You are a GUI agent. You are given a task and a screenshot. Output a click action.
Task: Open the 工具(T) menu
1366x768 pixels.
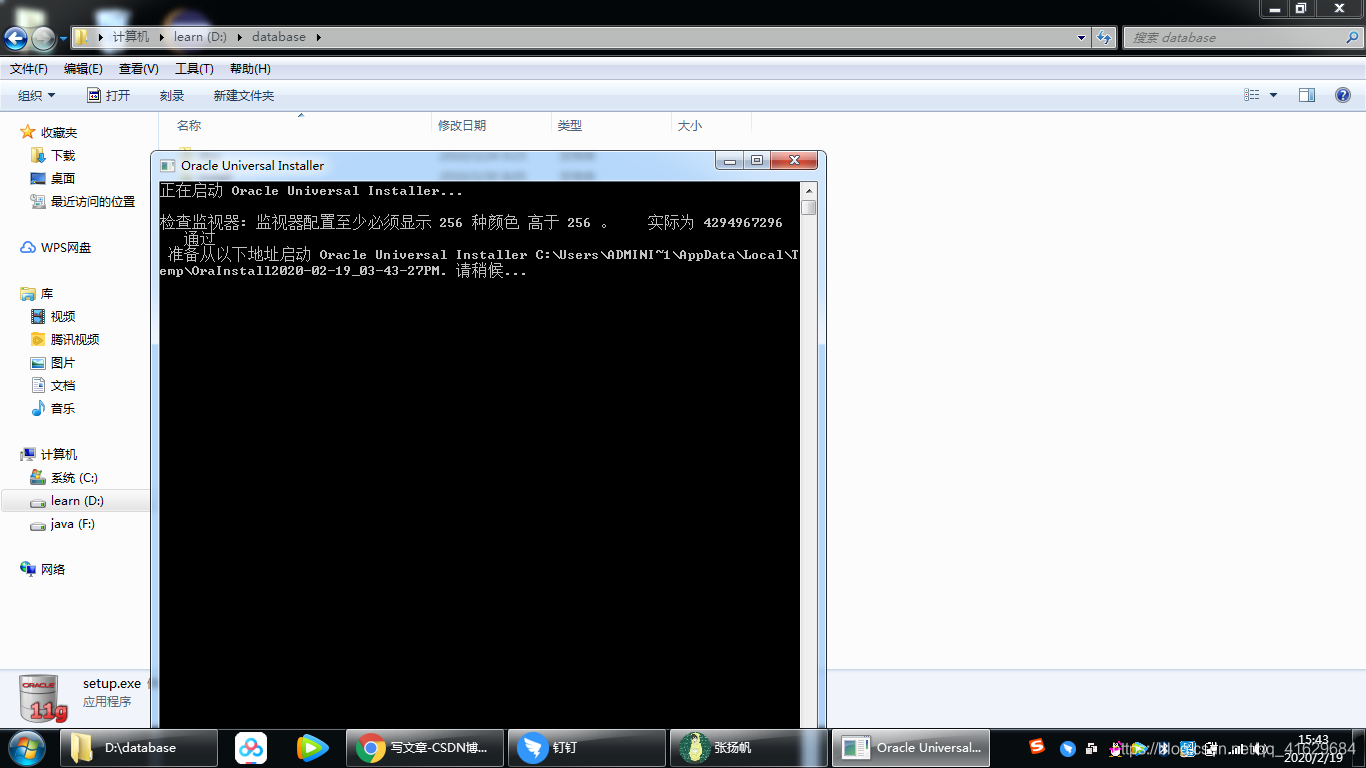pyautogui.click(x=194, y=69)
